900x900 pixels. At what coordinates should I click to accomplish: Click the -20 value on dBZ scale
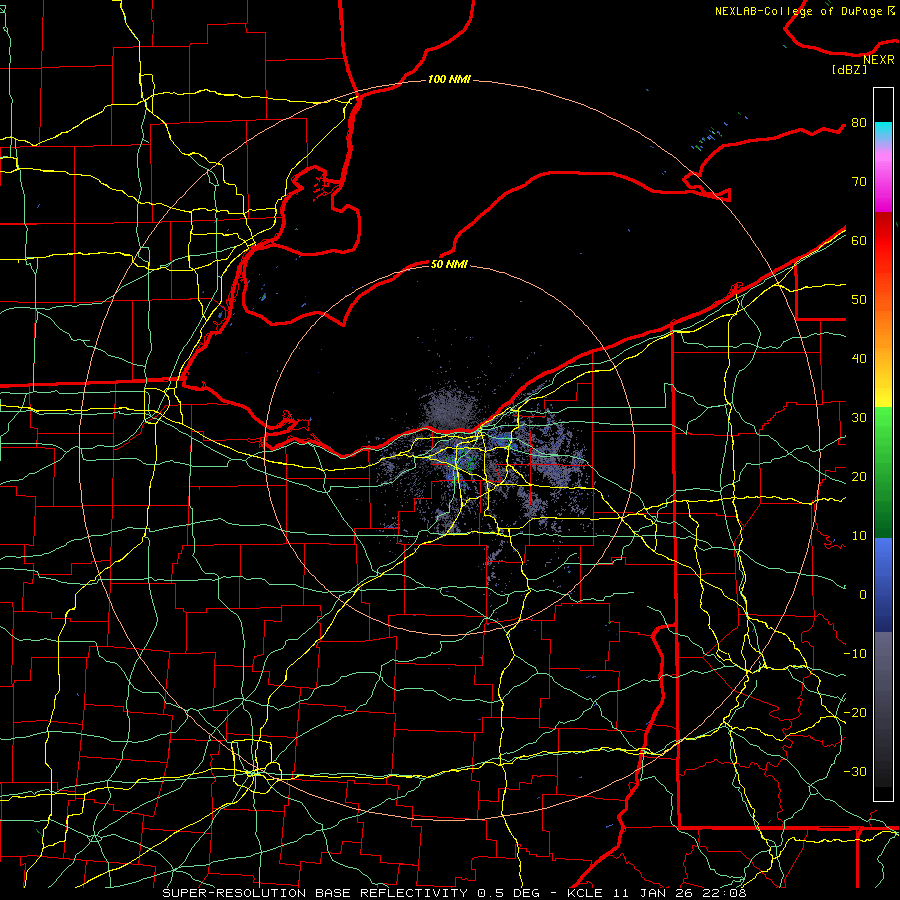pos(855,712)
